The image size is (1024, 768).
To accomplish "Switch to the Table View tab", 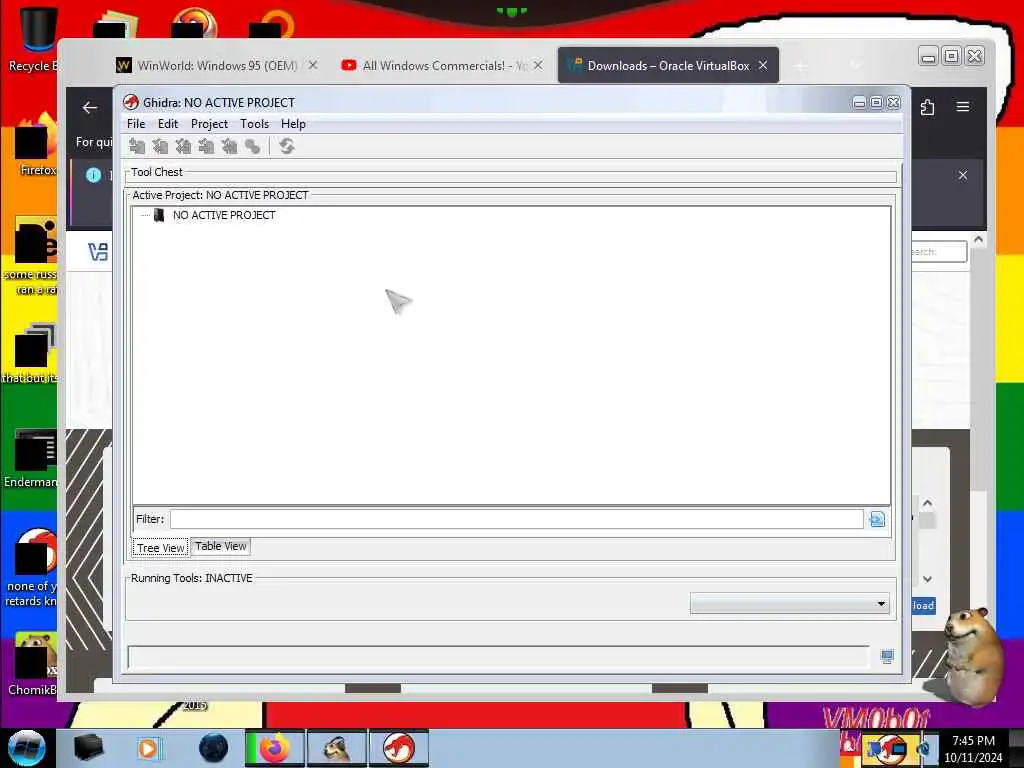I will pos(221,547).
